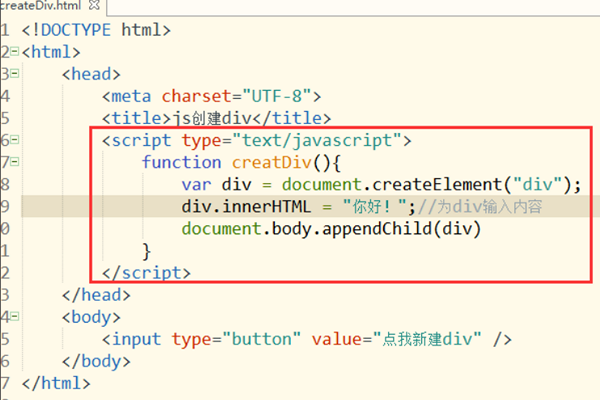Viewport: 600px width, 400px height.
Task: Collapse the html tag fold on line 2
Action: [15, 51]
